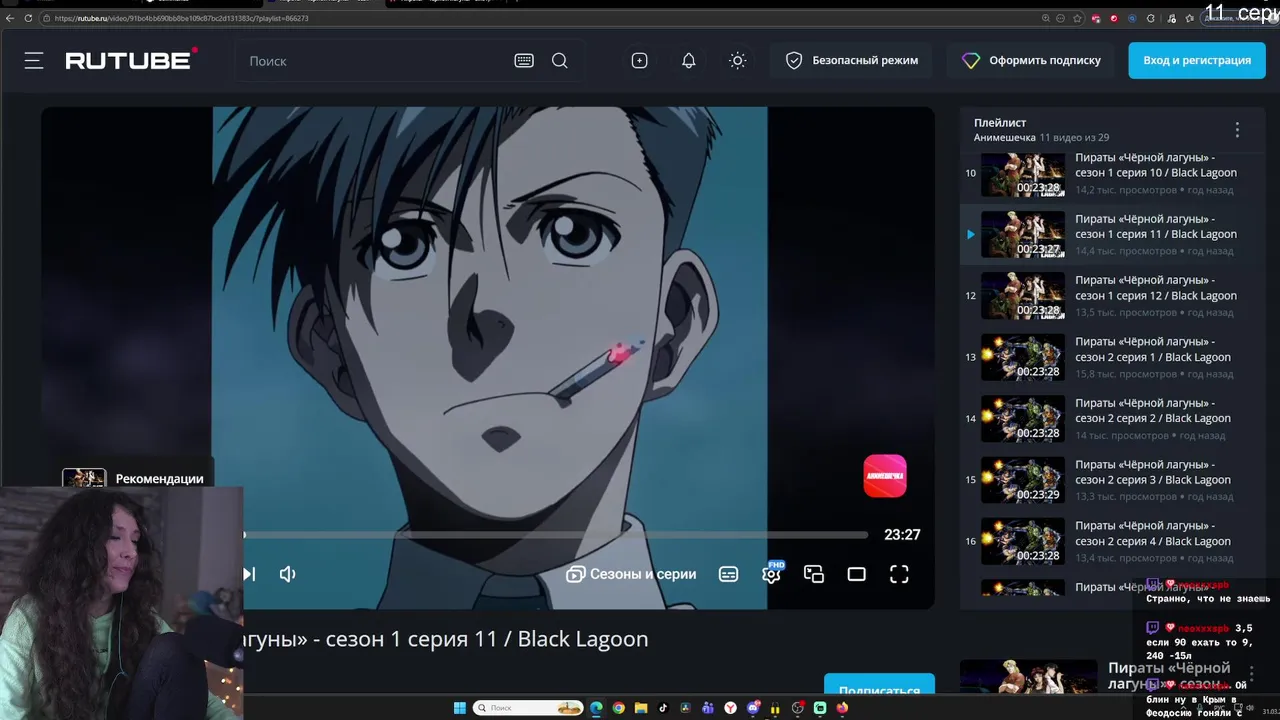Select сезон 2 серия 1 playlist item
Screen dimensions: 1280x720
click(x=1112, y=357)
